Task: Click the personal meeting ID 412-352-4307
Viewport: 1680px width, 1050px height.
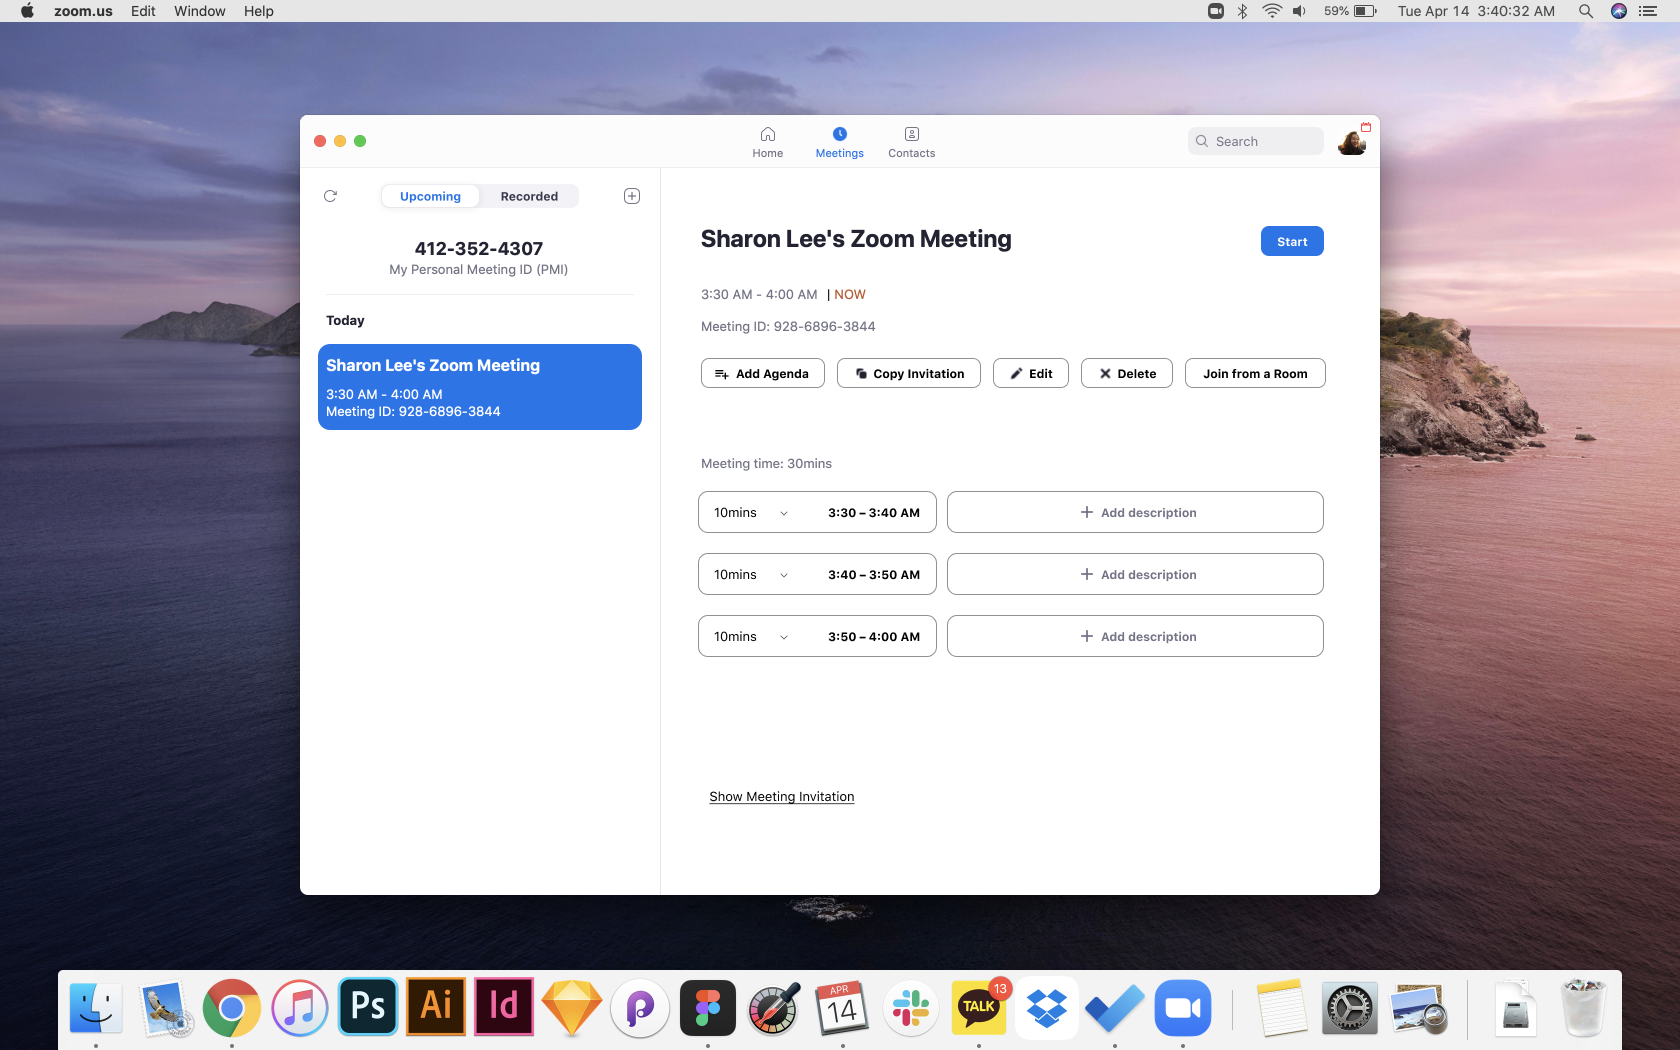Action: (x=479, y=248)
